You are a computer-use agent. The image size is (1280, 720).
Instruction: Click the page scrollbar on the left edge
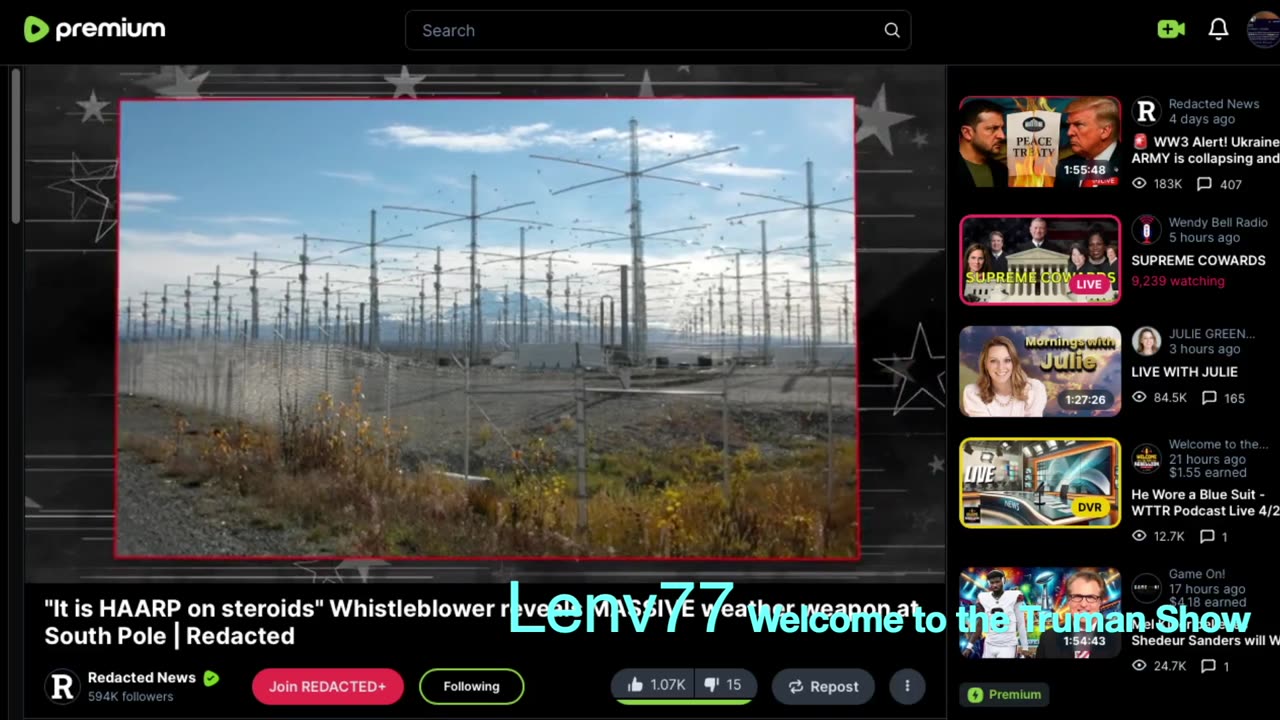[x=15, y=147]
